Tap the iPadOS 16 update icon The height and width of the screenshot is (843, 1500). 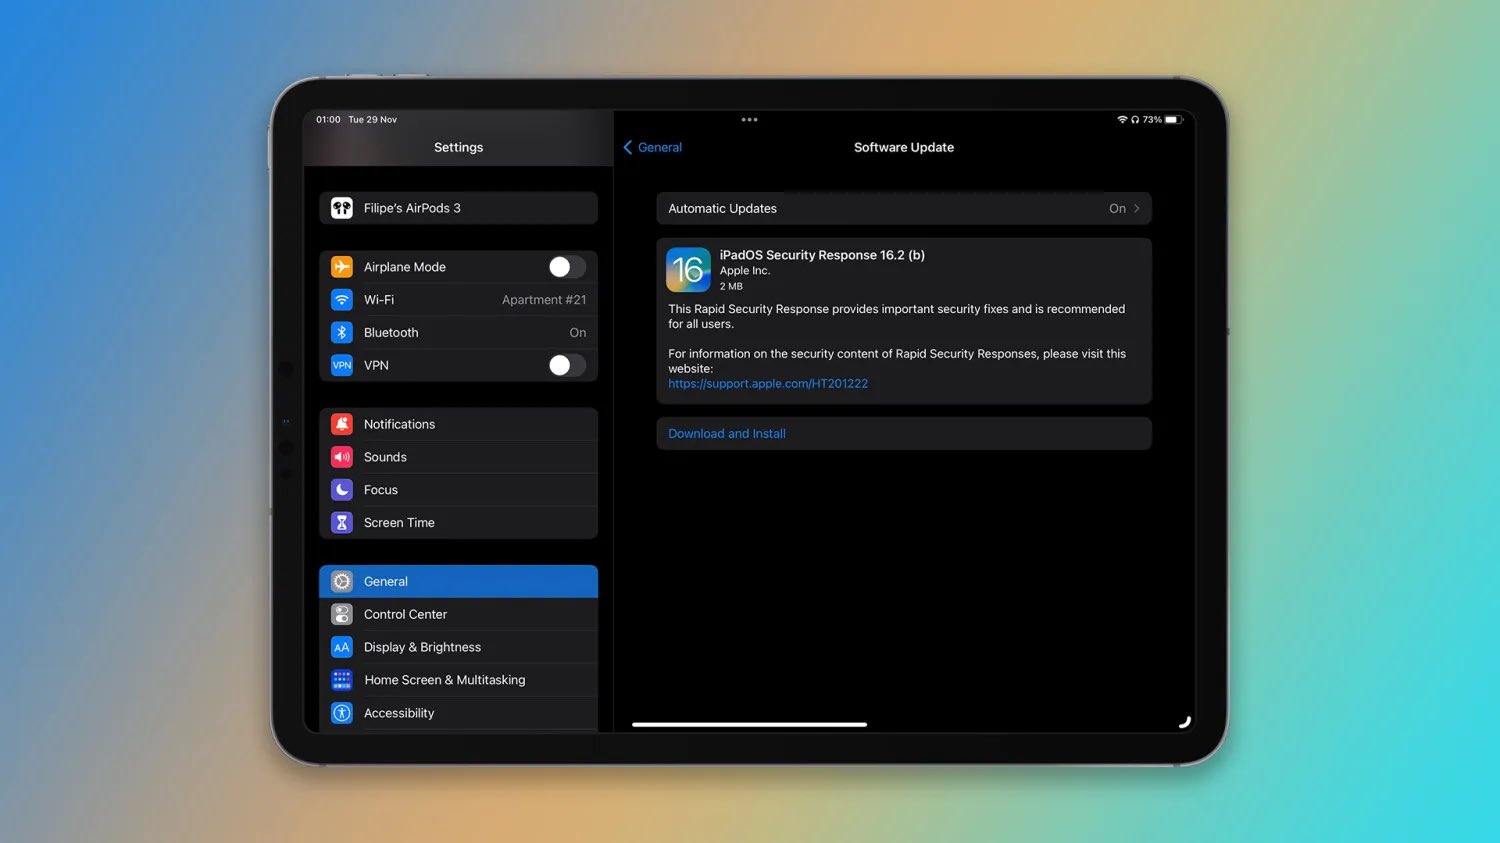tap(688, 270)
